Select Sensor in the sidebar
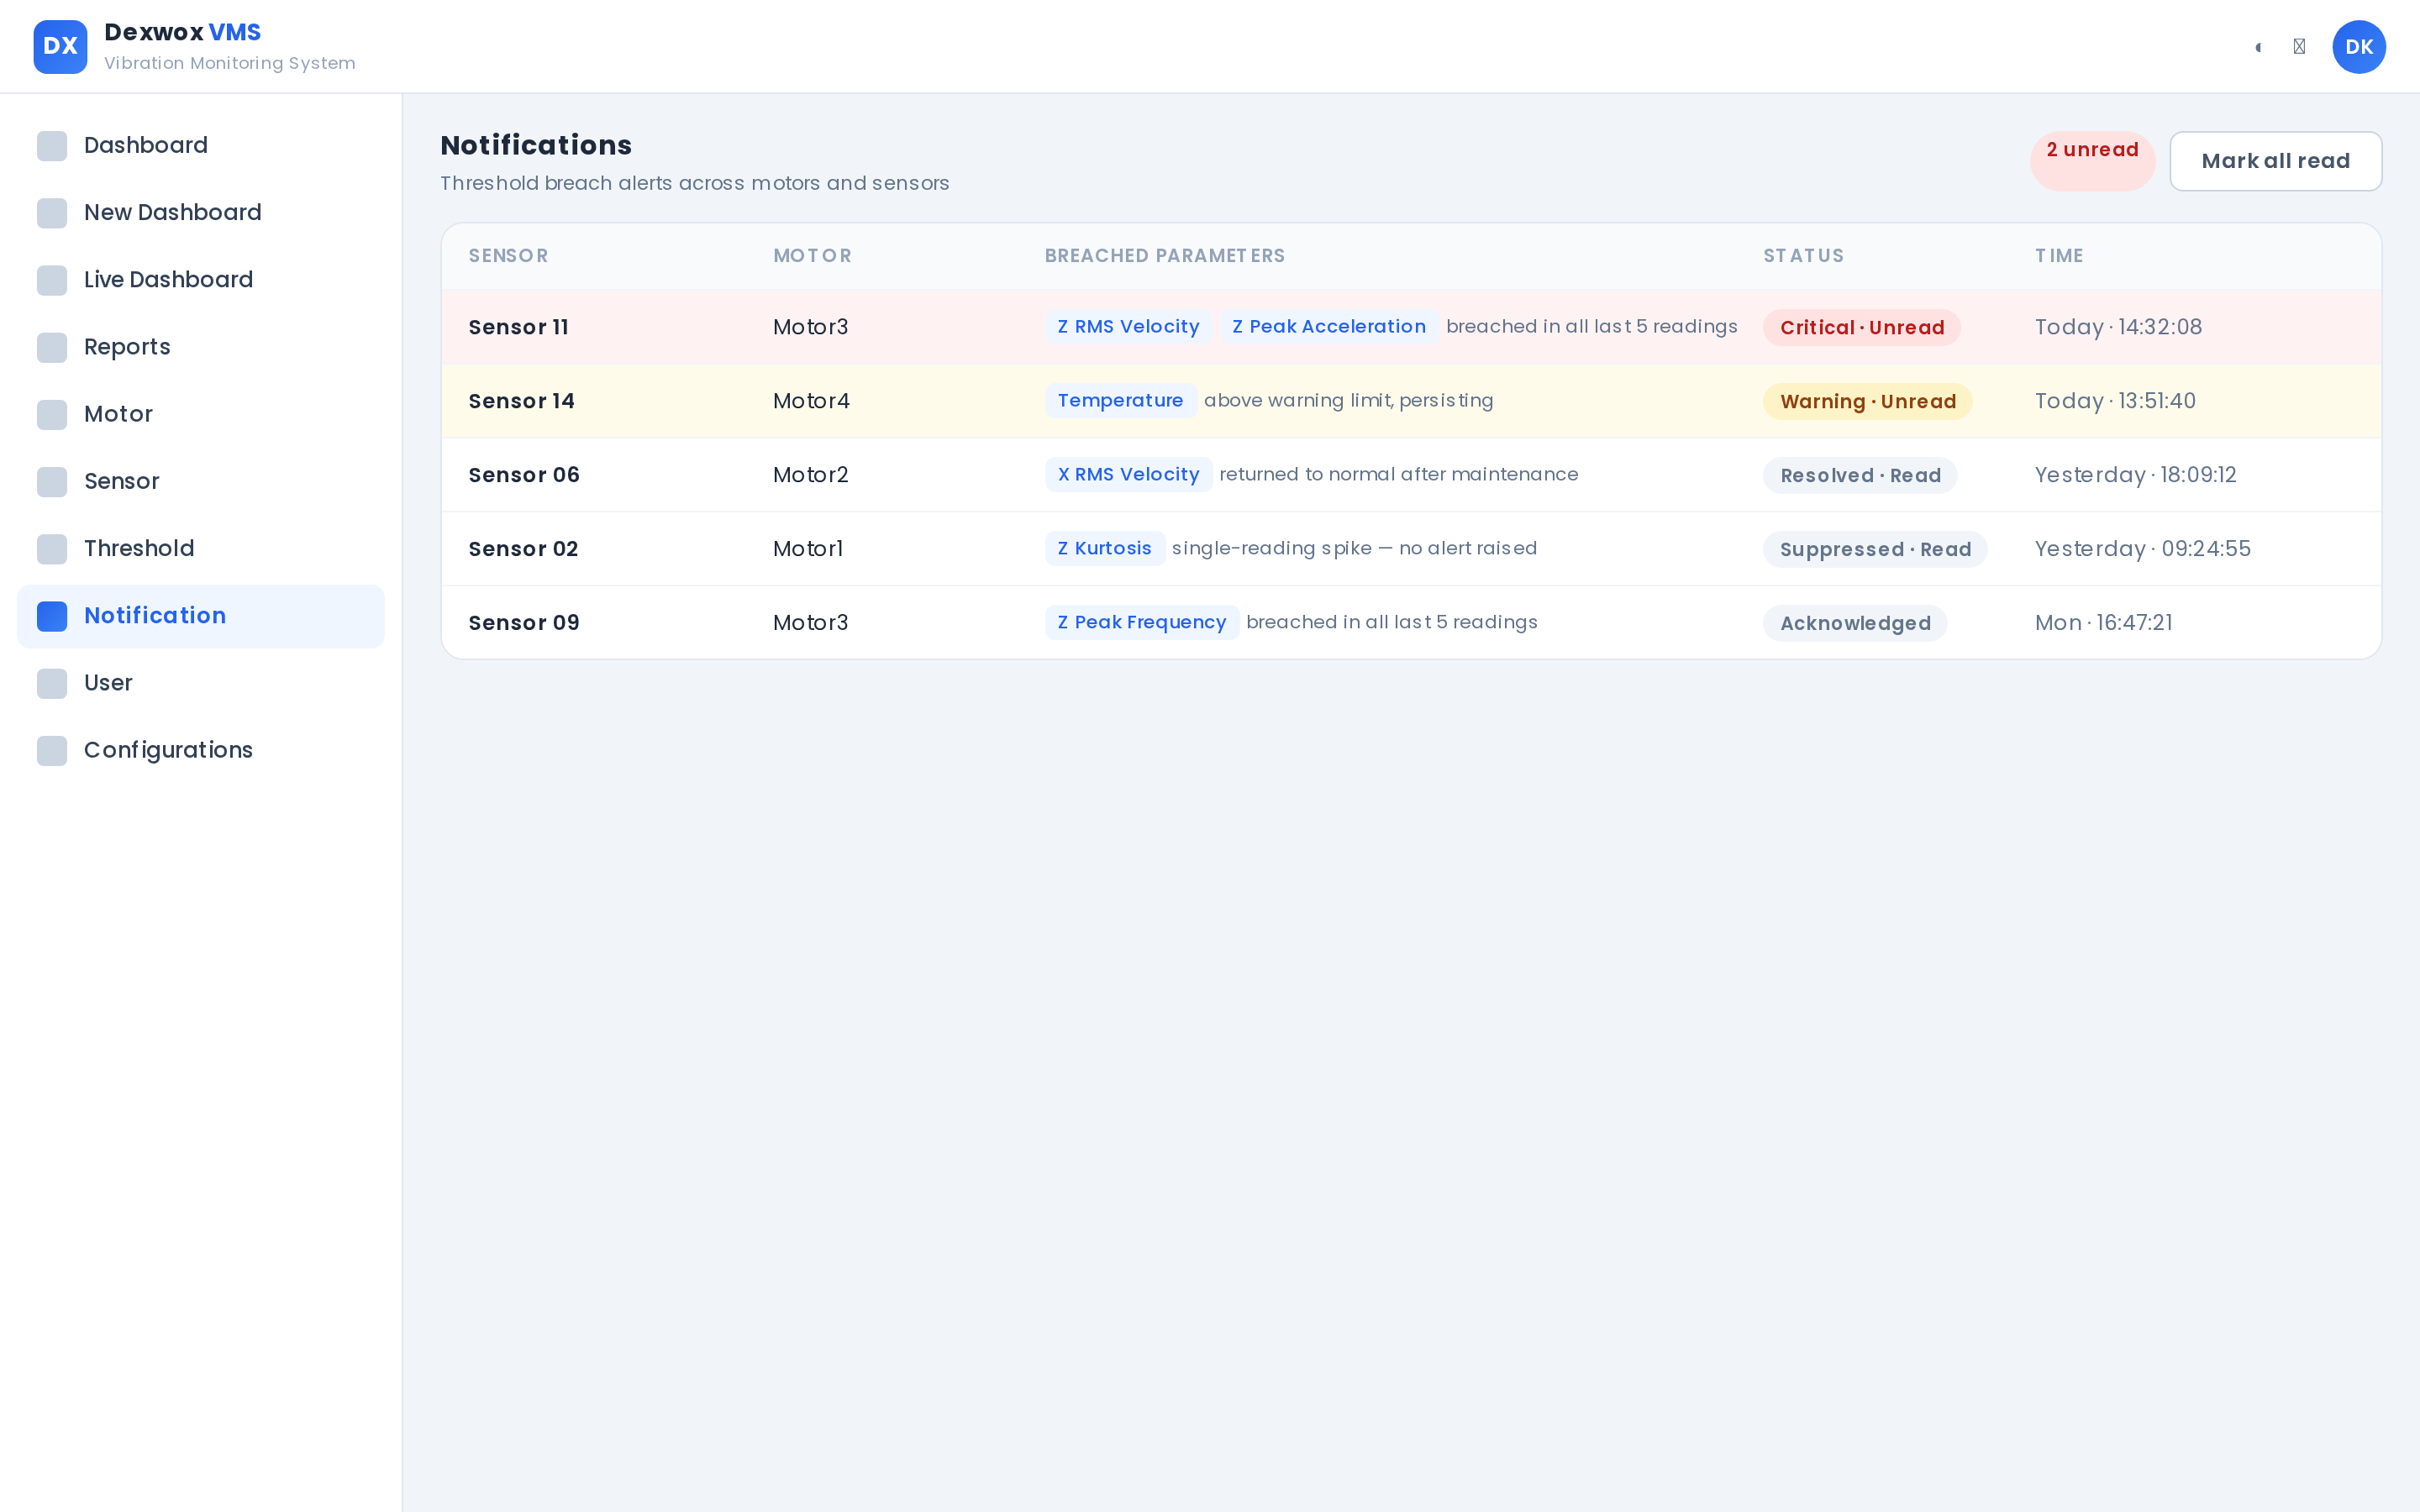Viewport: 2420px width, 1512px height. pyautogui.click(x=201, y=481)
